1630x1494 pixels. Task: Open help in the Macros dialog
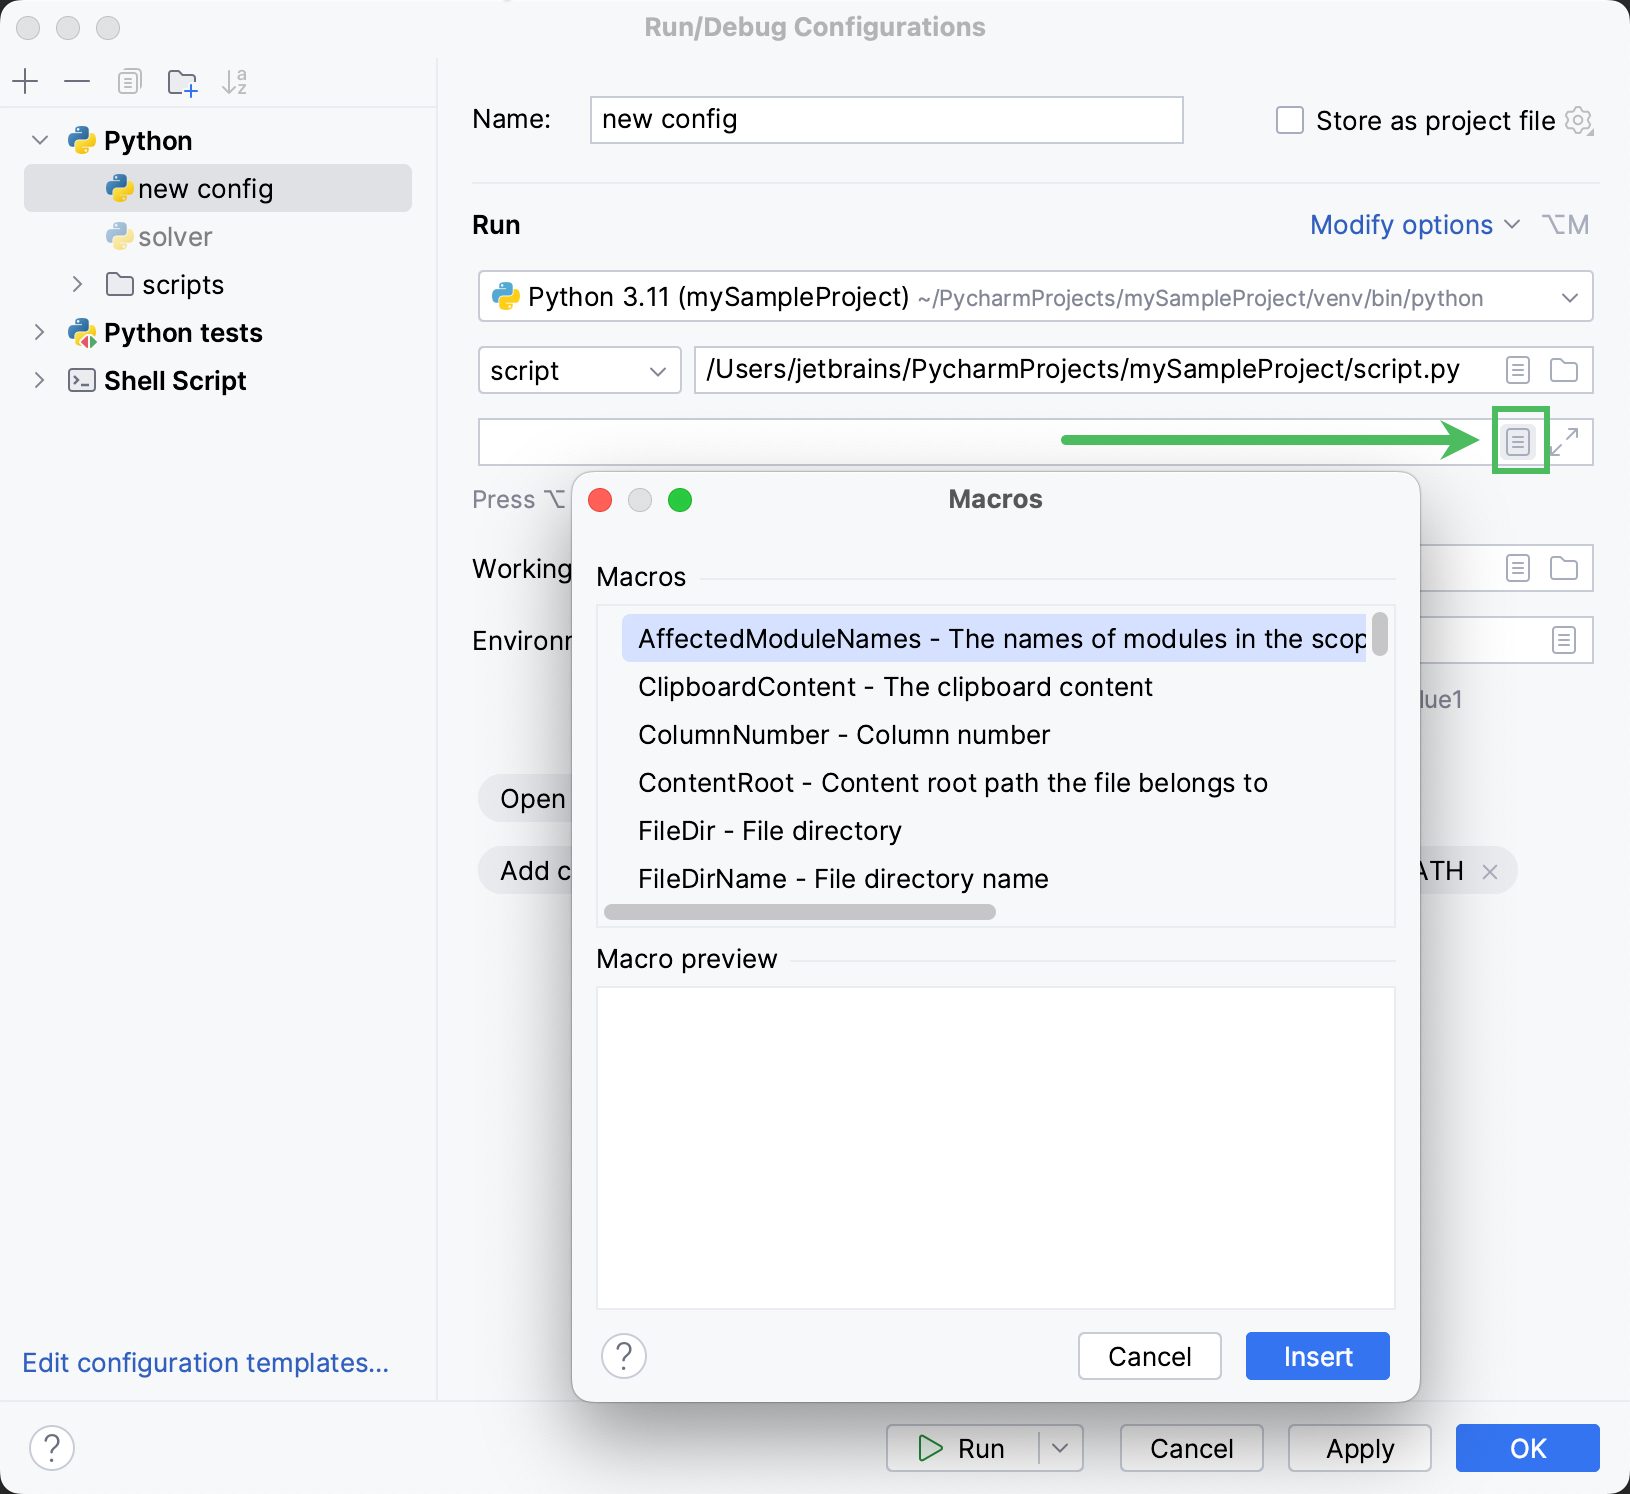624,1356
